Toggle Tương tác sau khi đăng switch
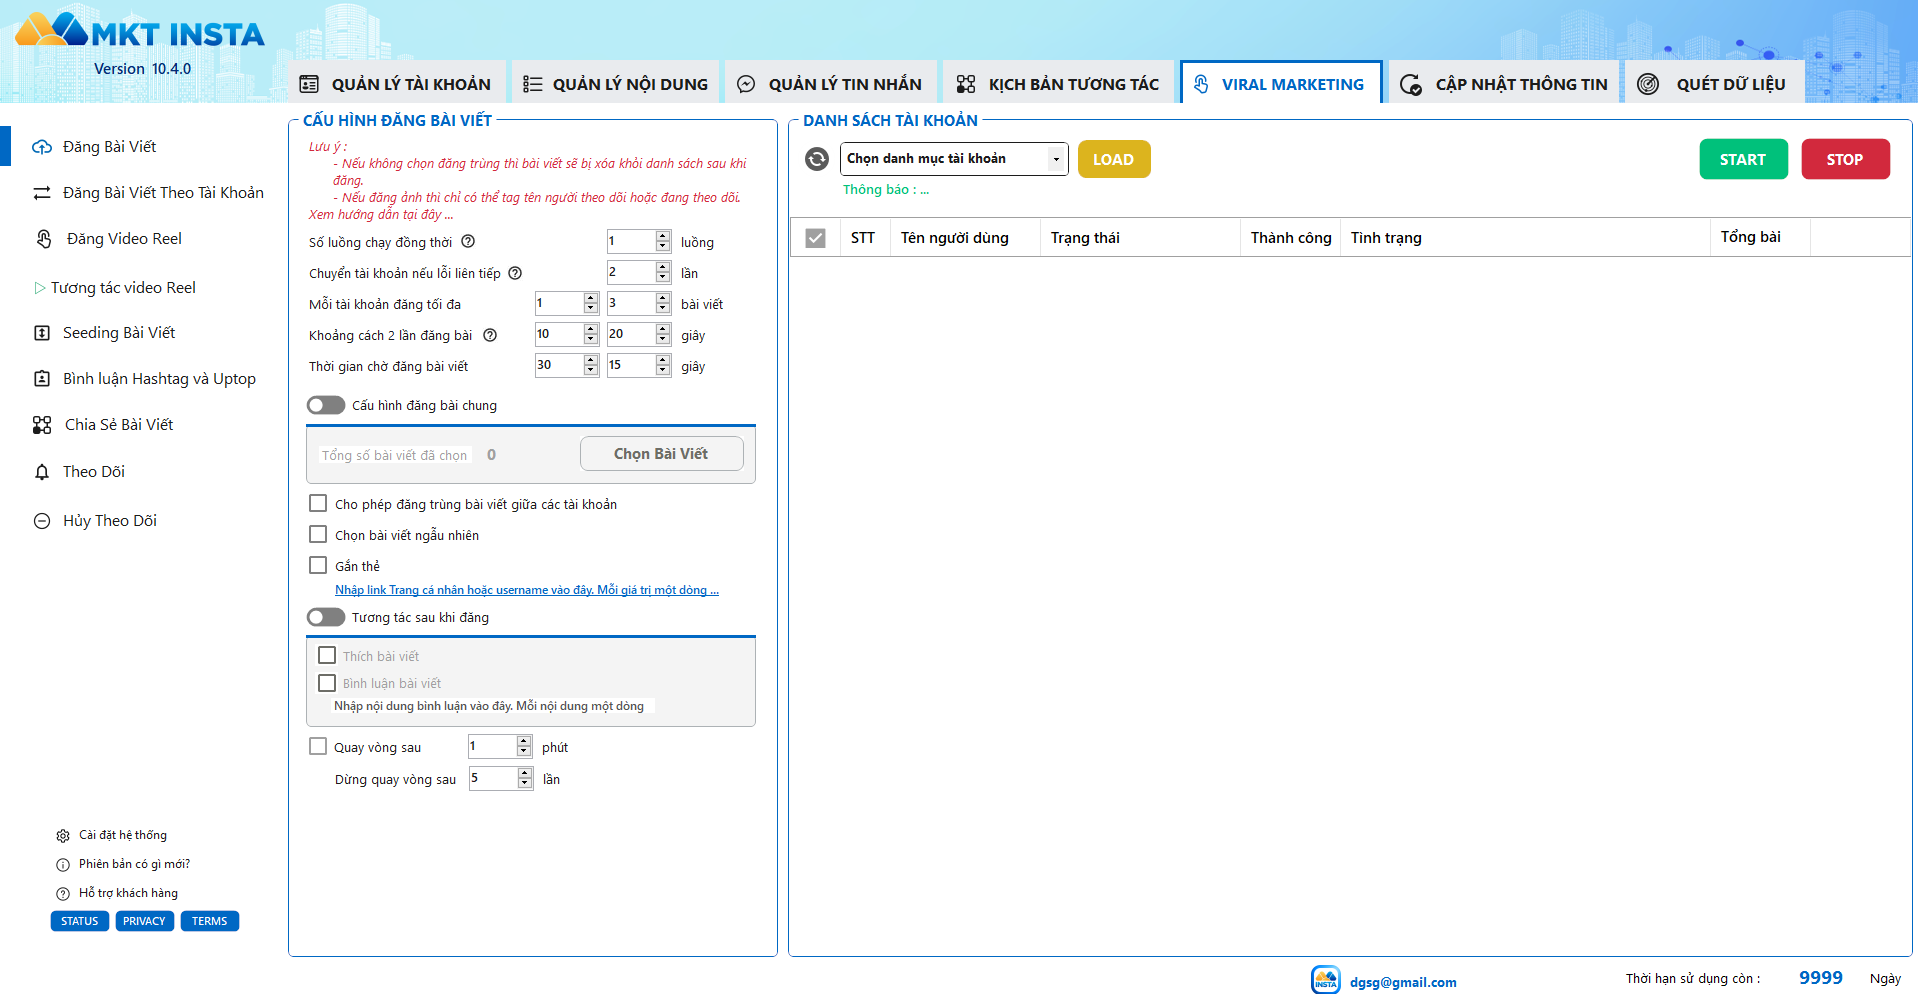This screenshot has height=994, width=1918. click(326, 617)
